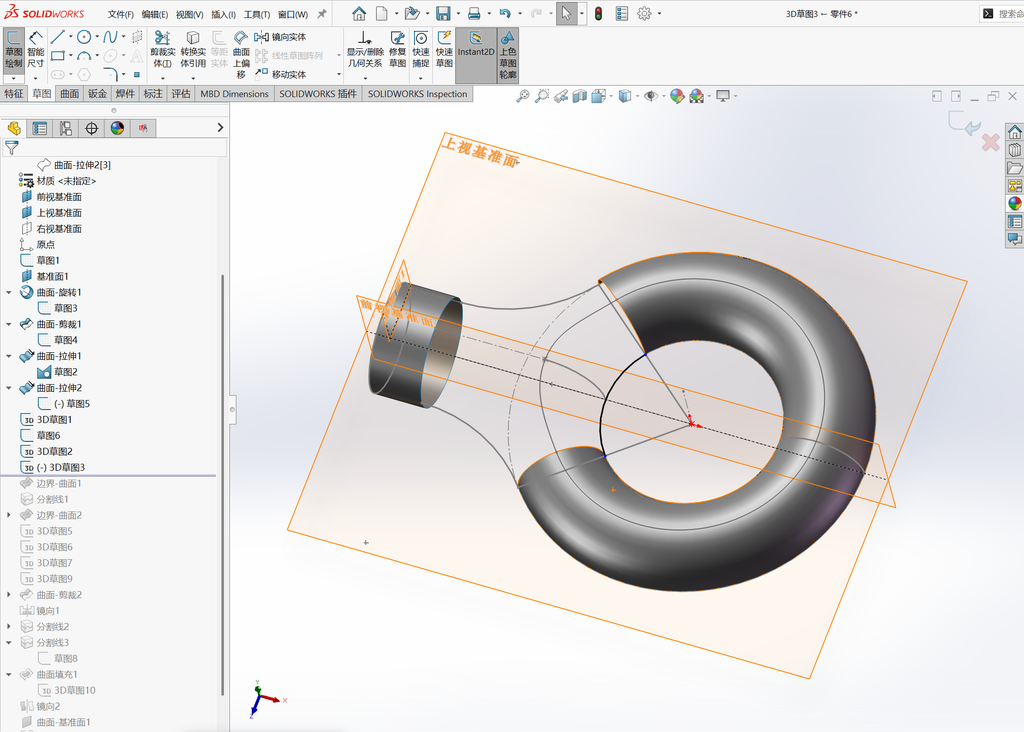Select the Smart Dimension tool
The width and height of the screenshot is (1024, 732).
tap(35, 50)
